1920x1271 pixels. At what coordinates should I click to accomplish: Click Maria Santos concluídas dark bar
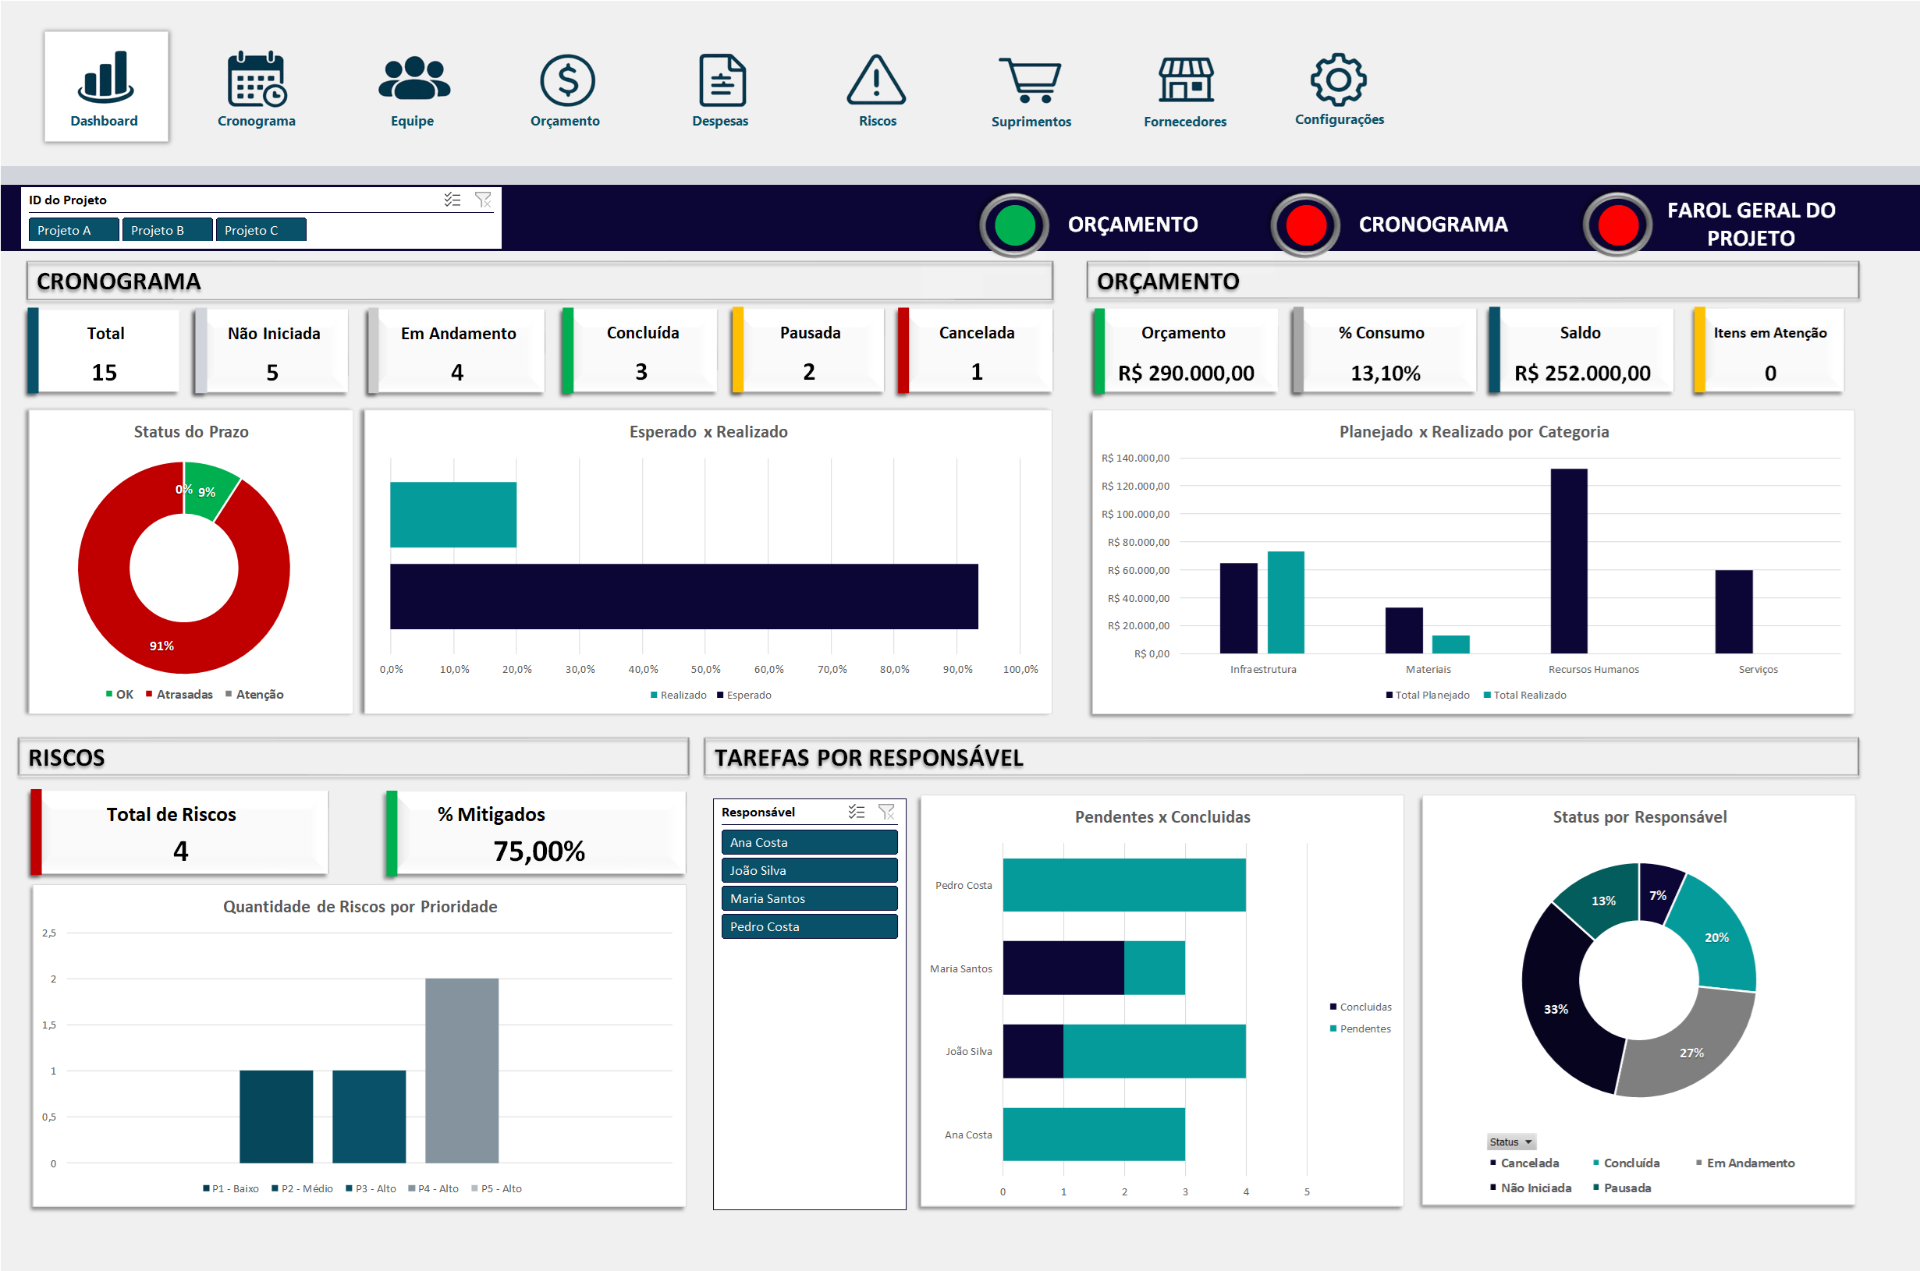(x=1063, y=968)
